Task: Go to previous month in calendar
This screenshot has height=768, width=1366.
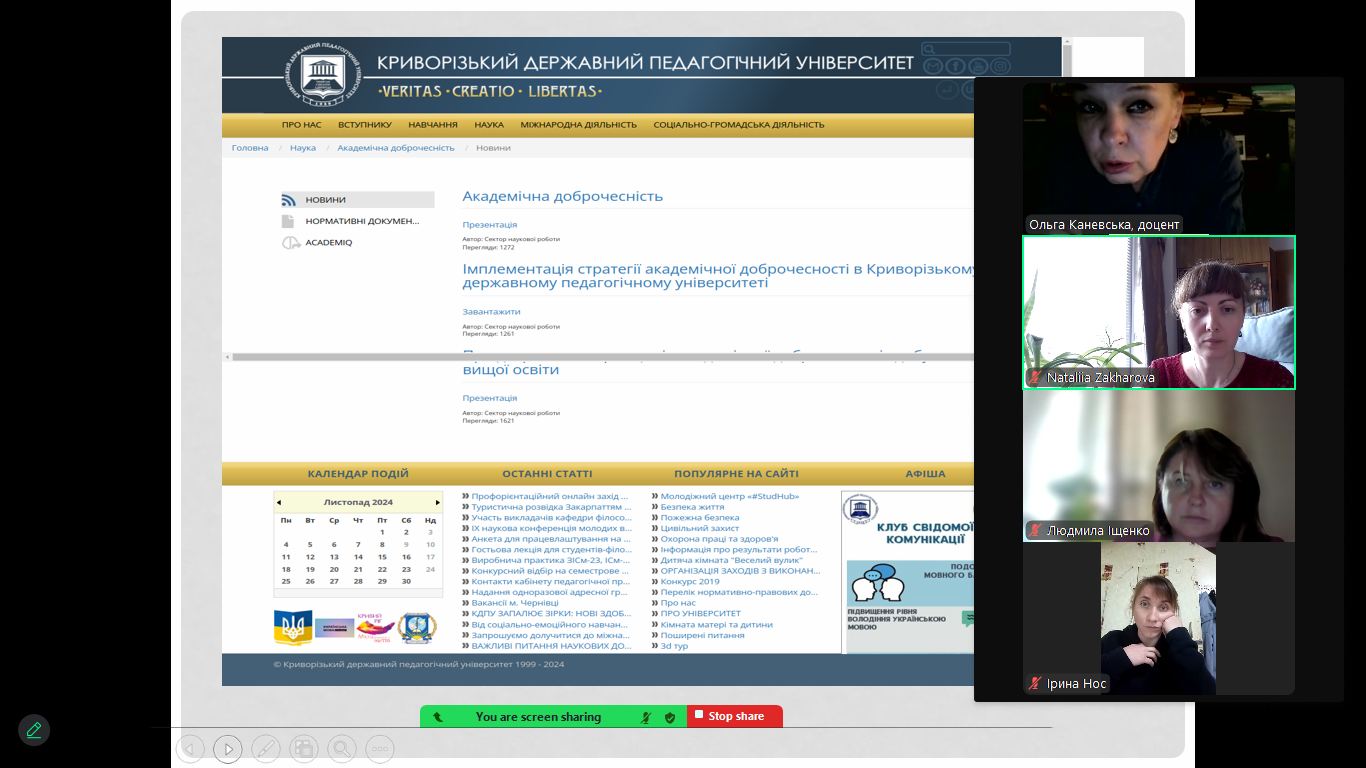Action: pos(279,502)
